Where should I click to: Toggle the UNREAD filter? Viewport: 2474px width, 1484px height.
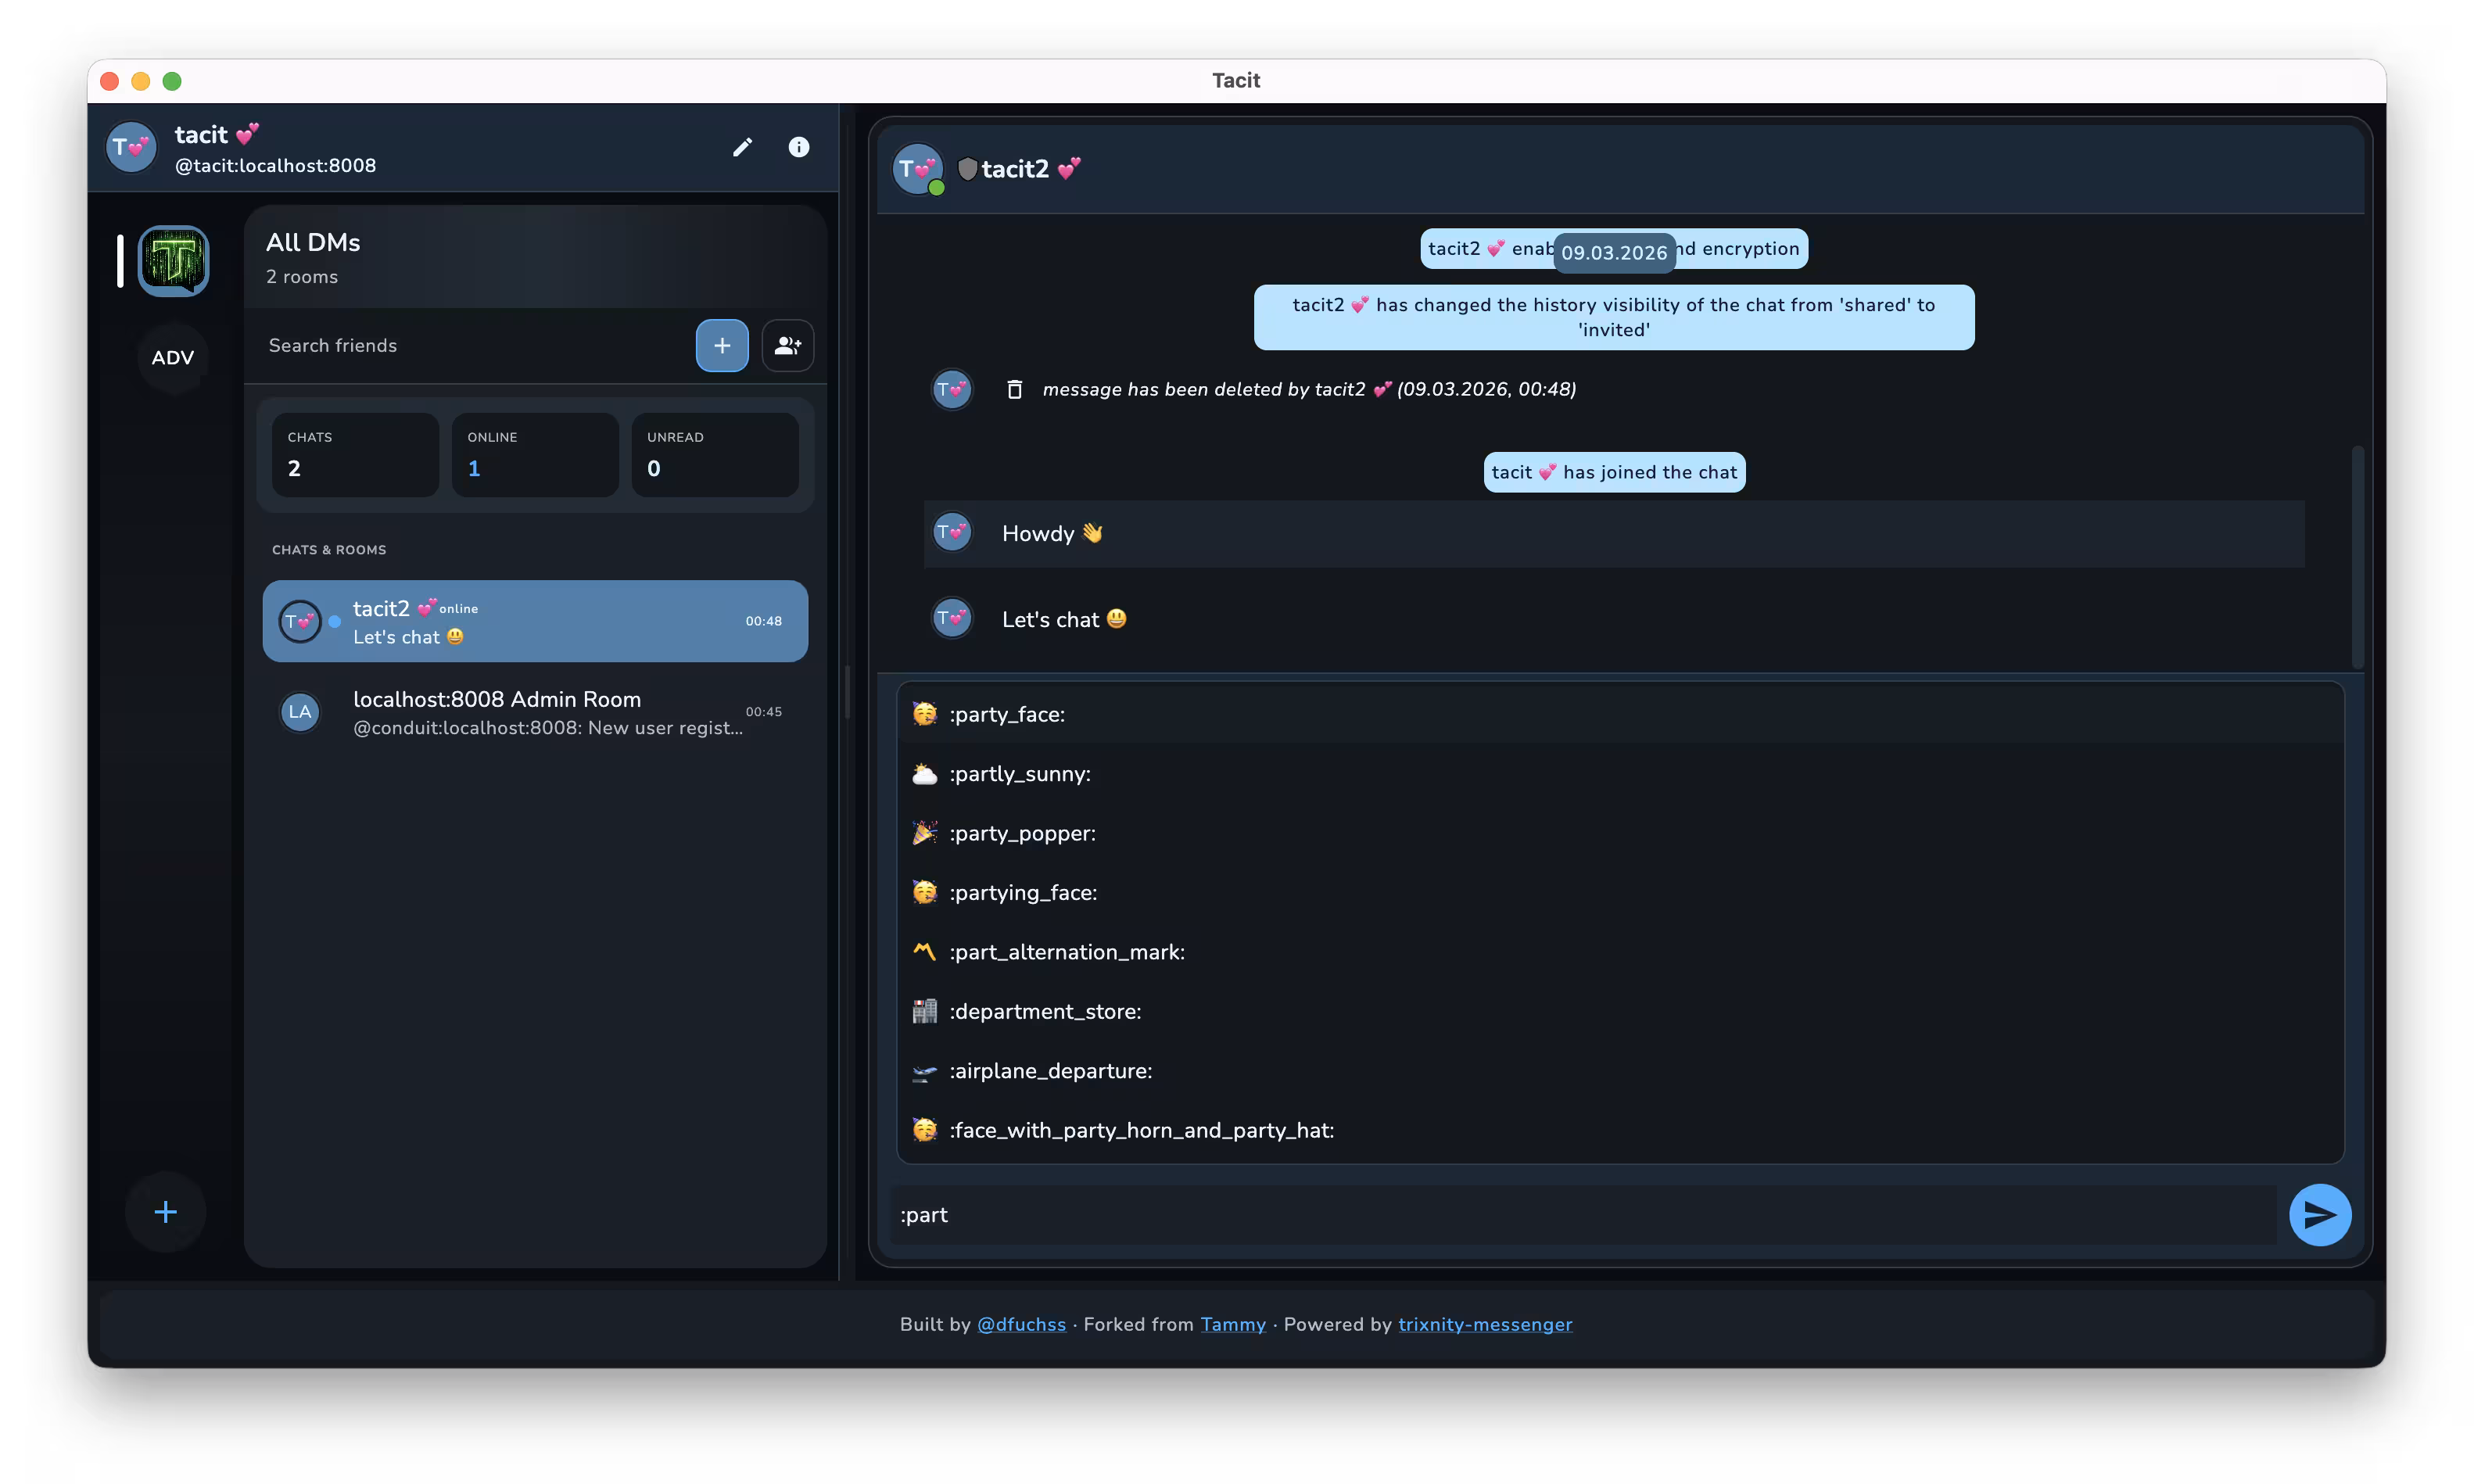[x=714, y=454]
